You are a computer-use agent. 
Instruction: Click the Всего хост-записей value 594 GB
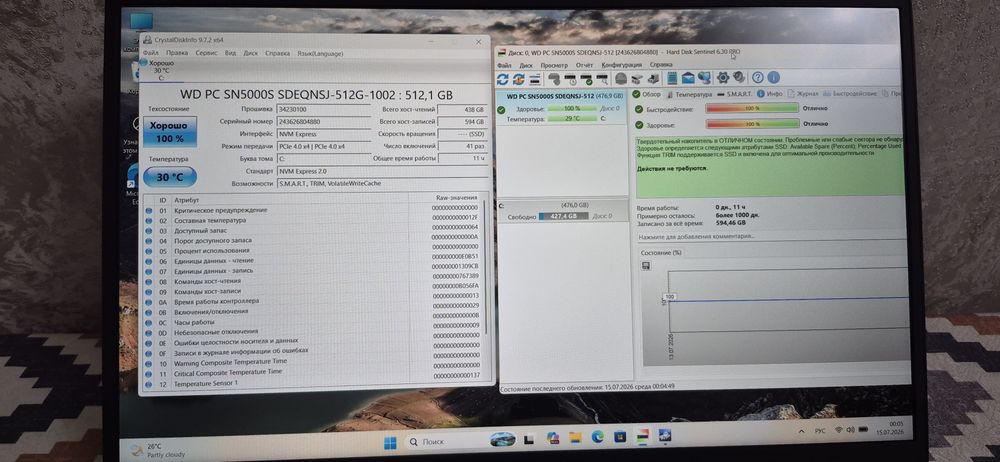[x=463, y=121]
